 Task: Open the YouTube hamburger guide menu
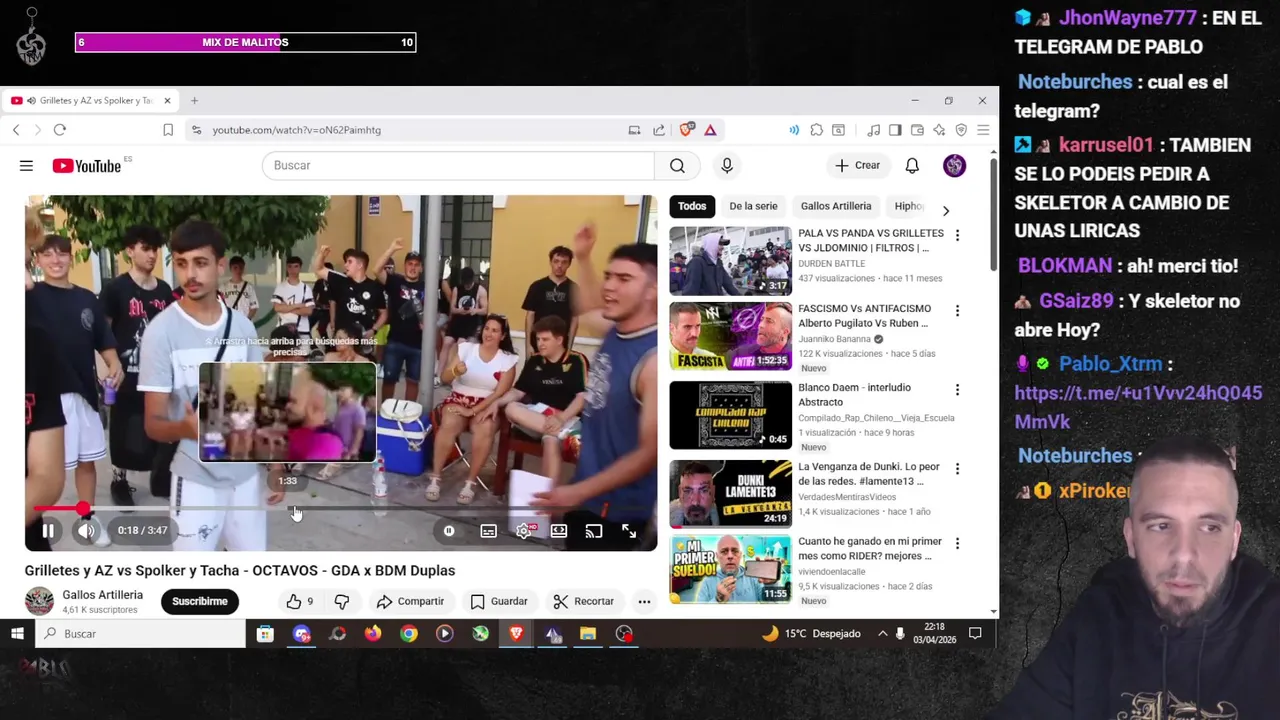(x=26, y=166)
